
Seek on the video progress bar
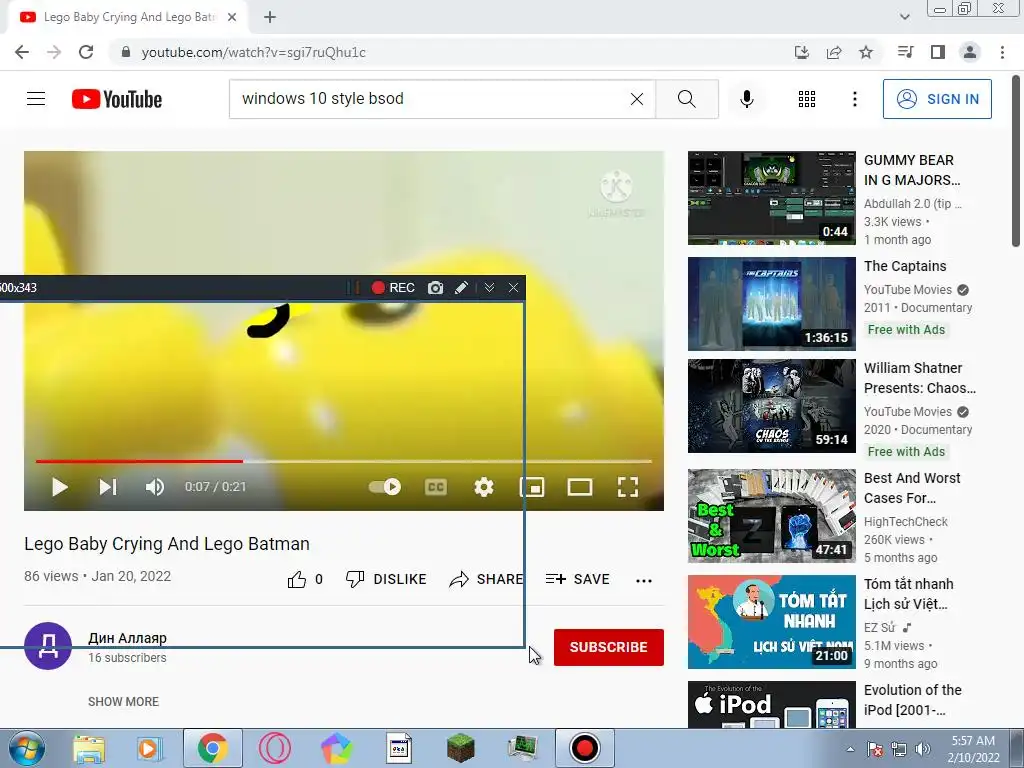344,461
